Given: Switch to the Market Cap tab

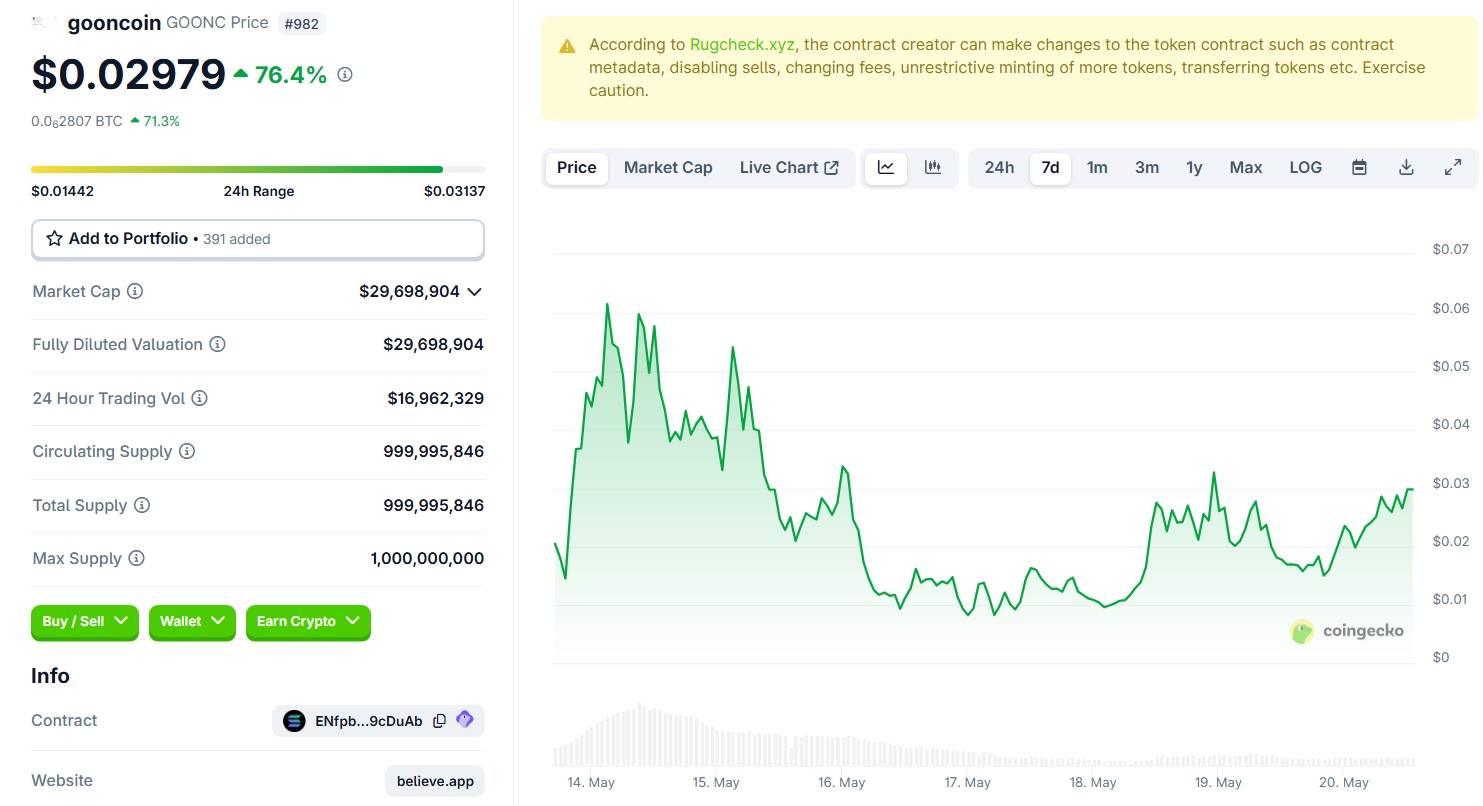Looking at the screenshot, I should pyautogui.click(x=668, y=168).
